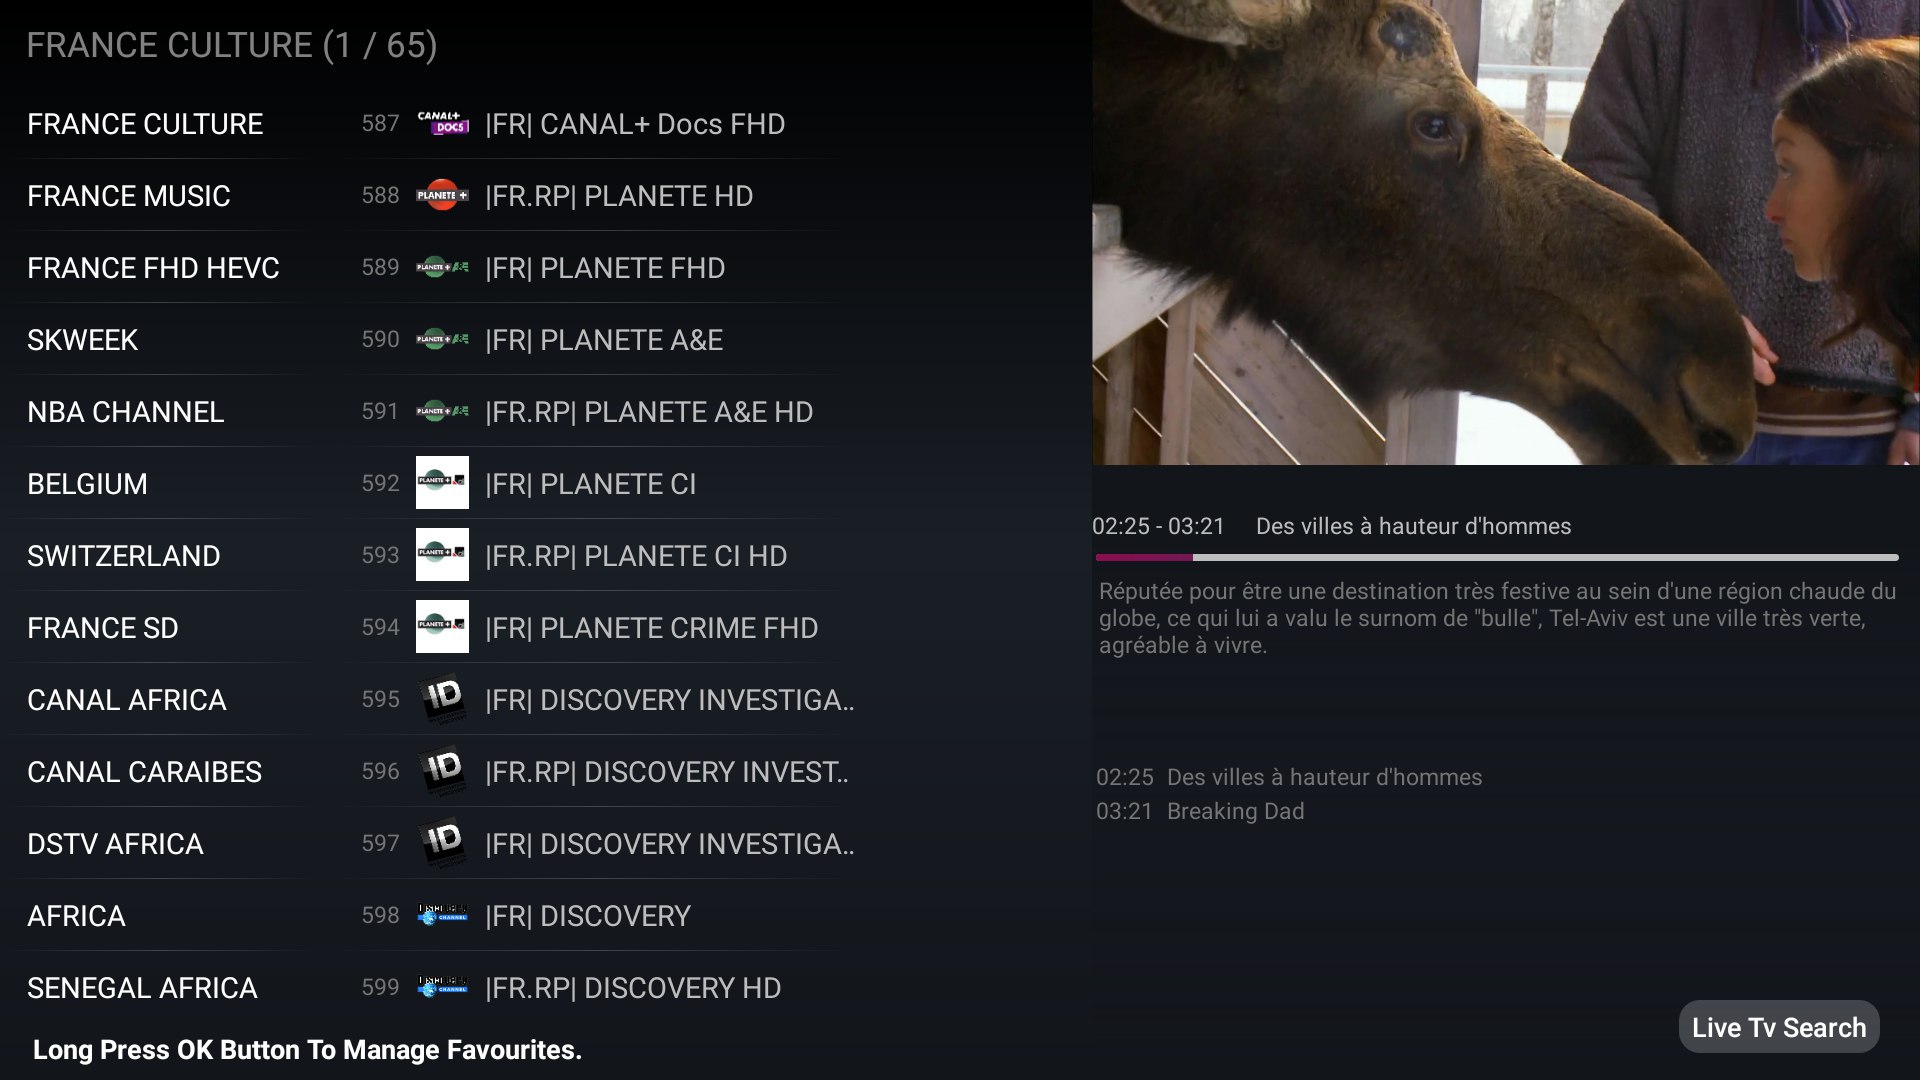Open the FRANCE MUSIC category
The image size is (1920, 1080).
(x=129, y=196)
